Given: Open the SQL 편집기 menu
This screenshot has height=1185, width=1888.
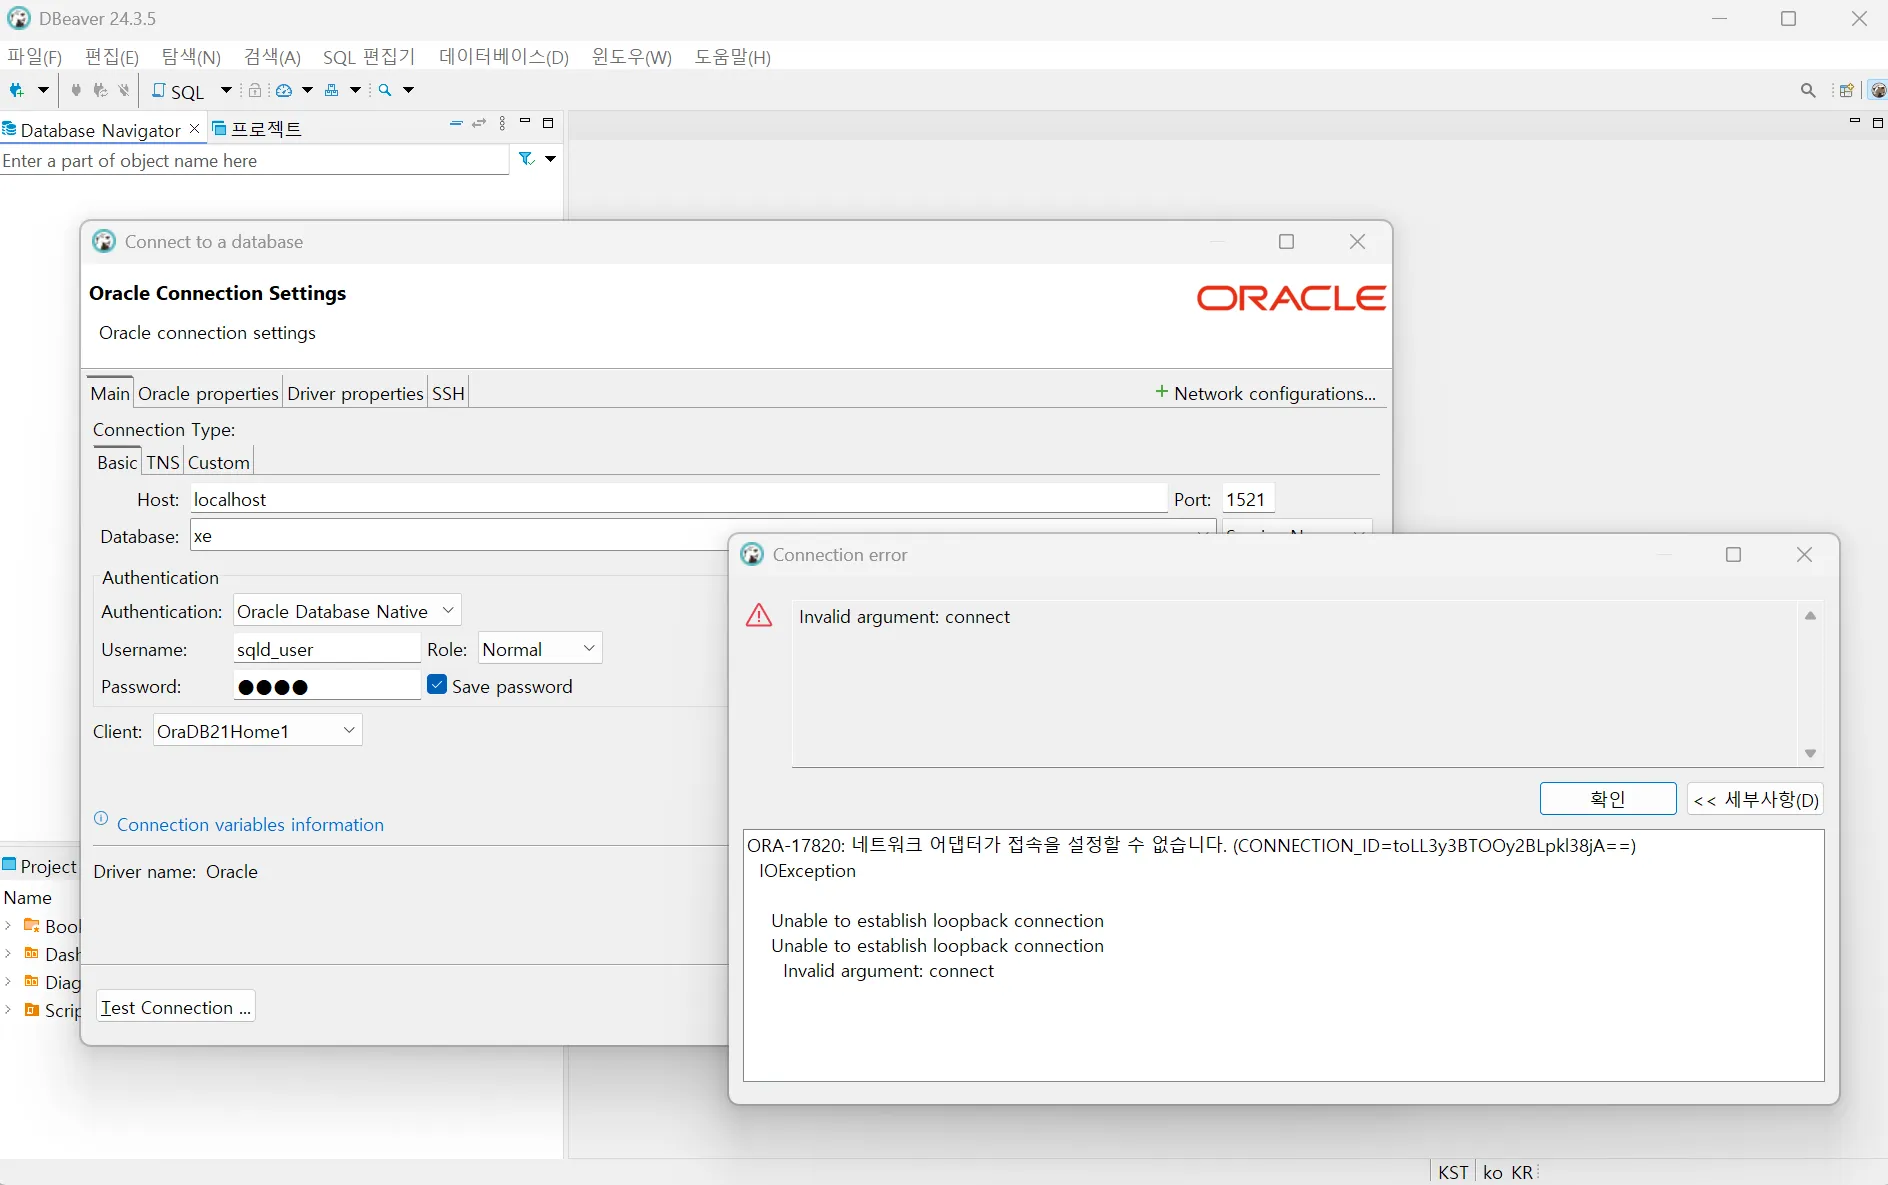Looking at the screenshot, I should 369,57.
